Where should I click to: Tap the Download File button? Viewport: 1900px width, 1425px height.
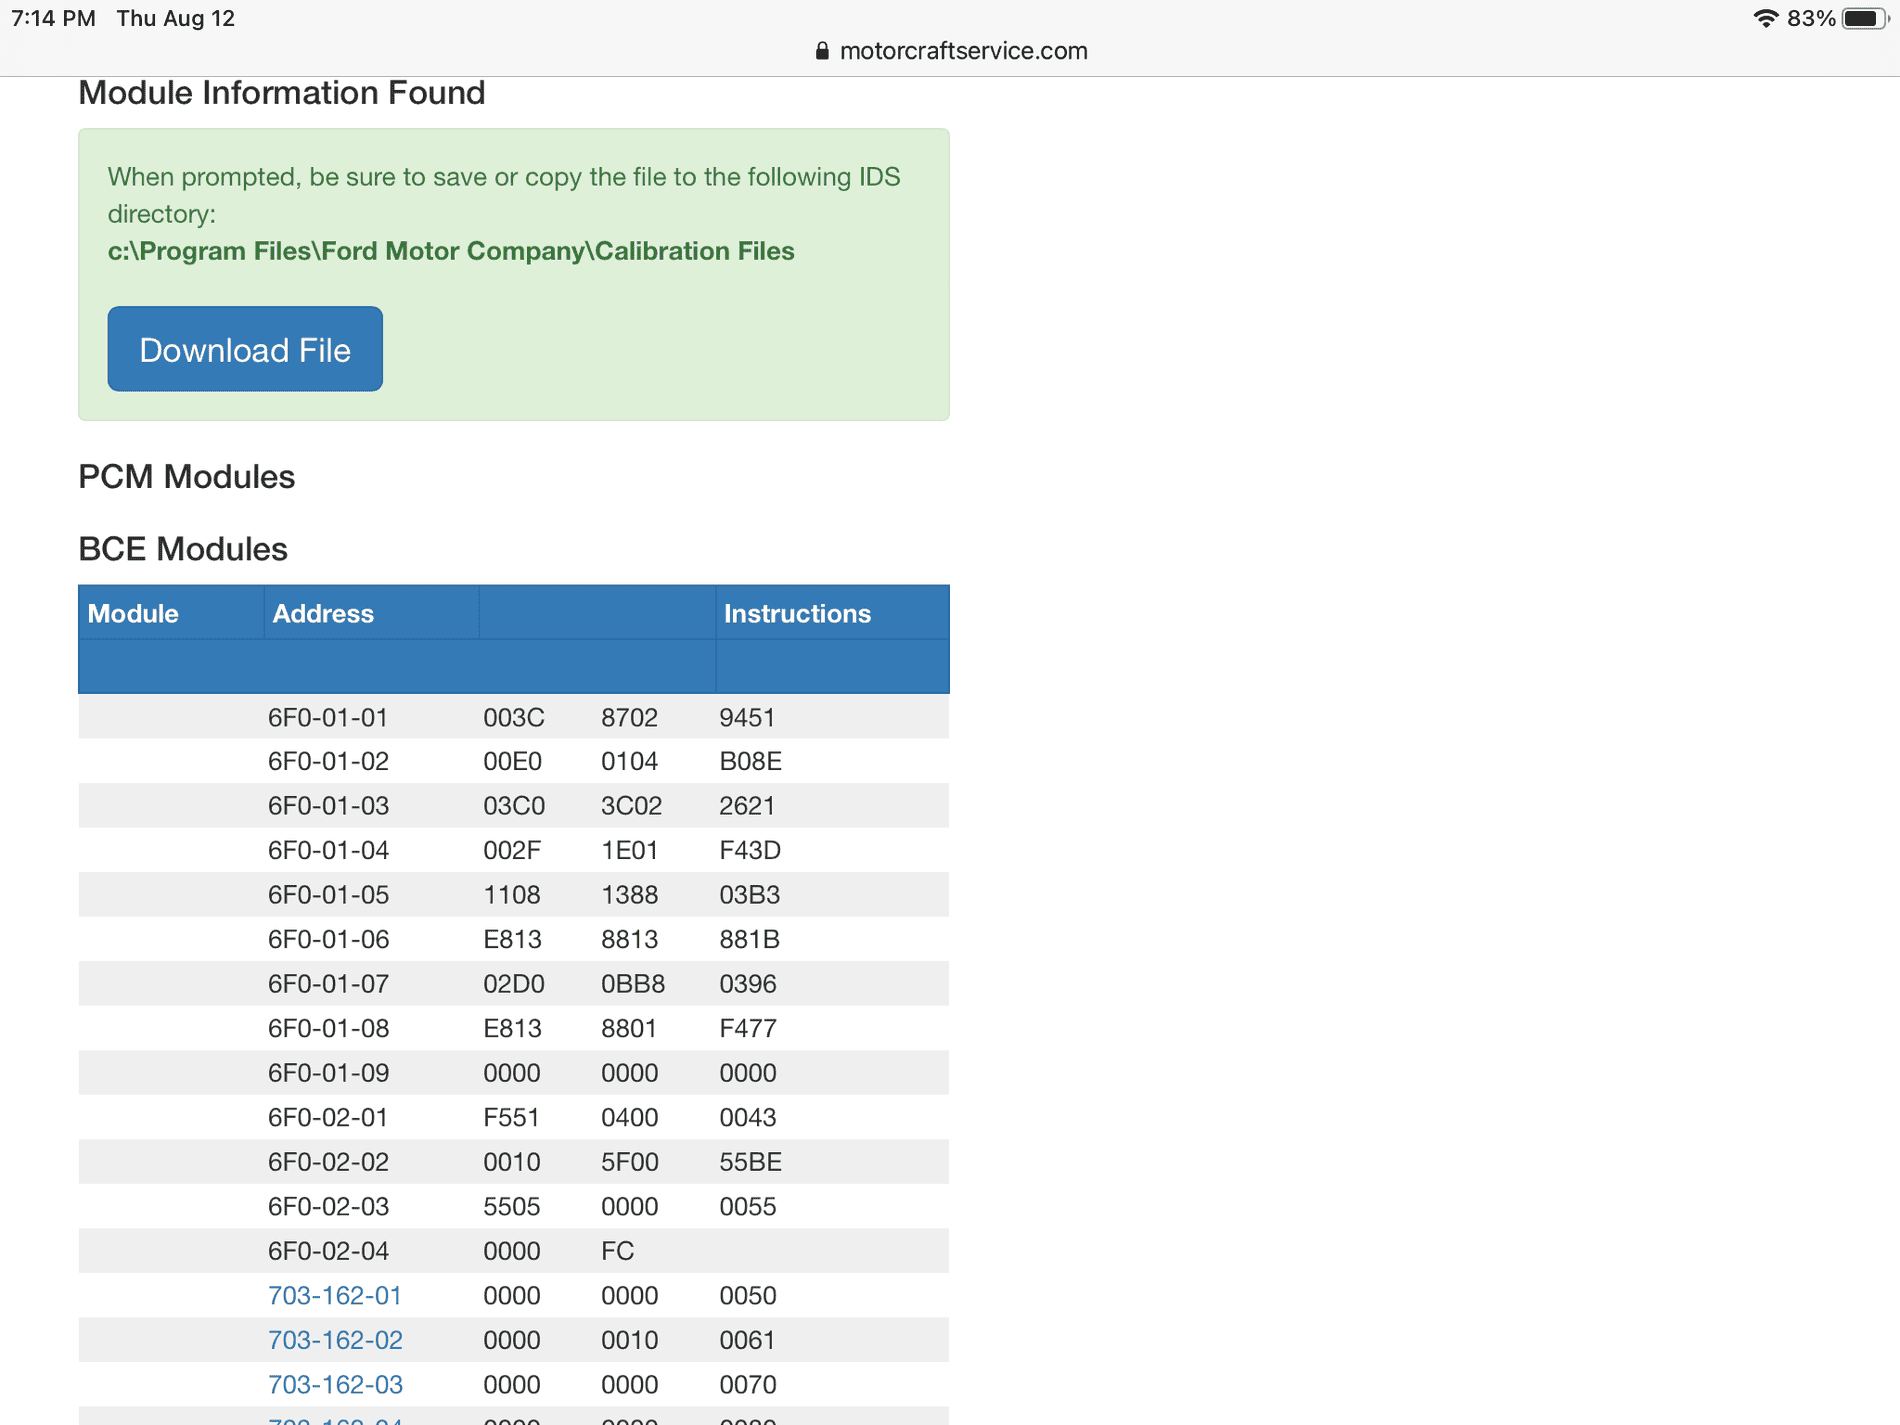click(245, 349)
